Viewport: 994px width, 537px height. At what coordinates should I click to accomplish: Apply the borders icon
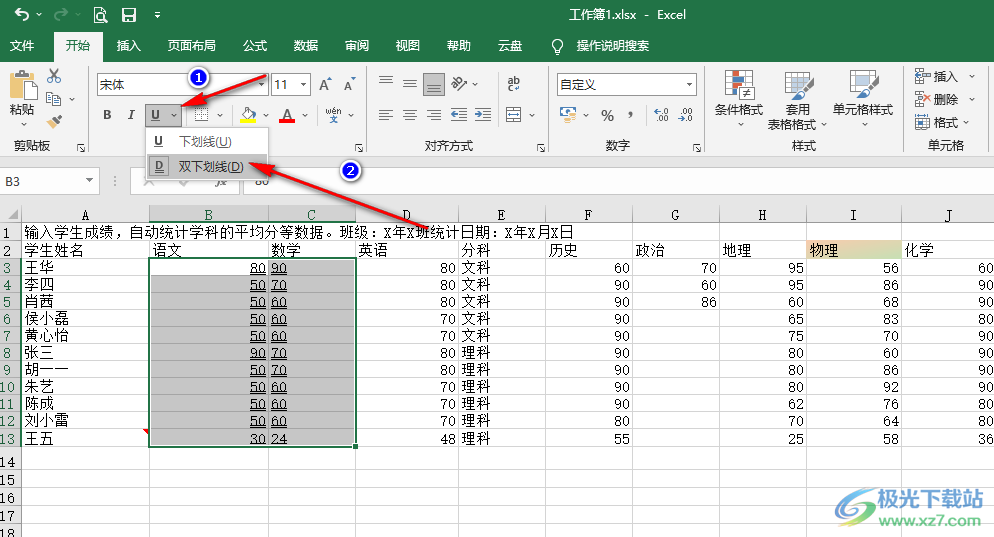click(202, 115)
